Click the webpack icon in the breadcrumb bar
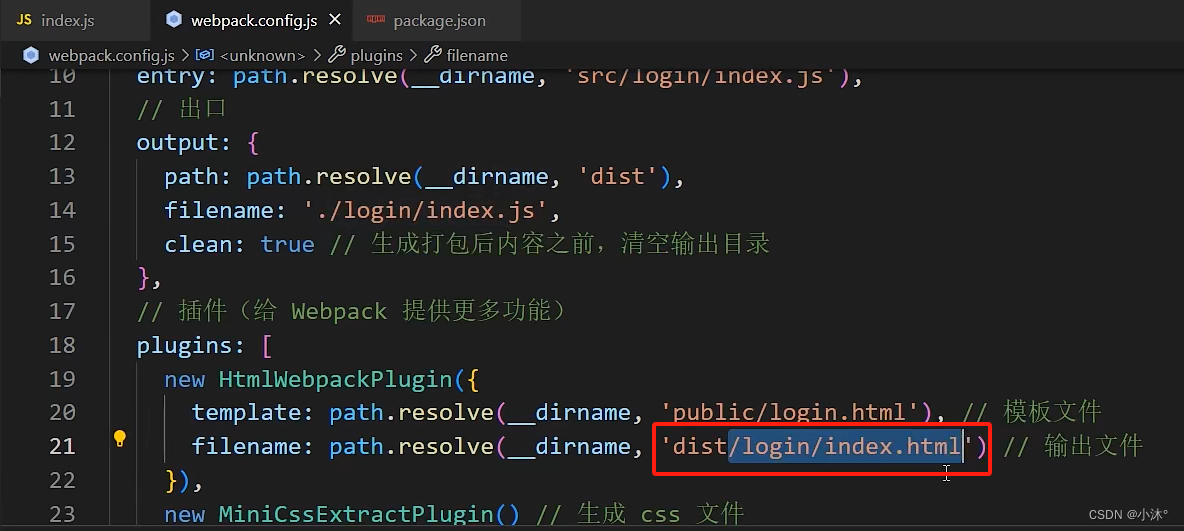This screenshot has height=531, width=1184. tap(31, 55)
